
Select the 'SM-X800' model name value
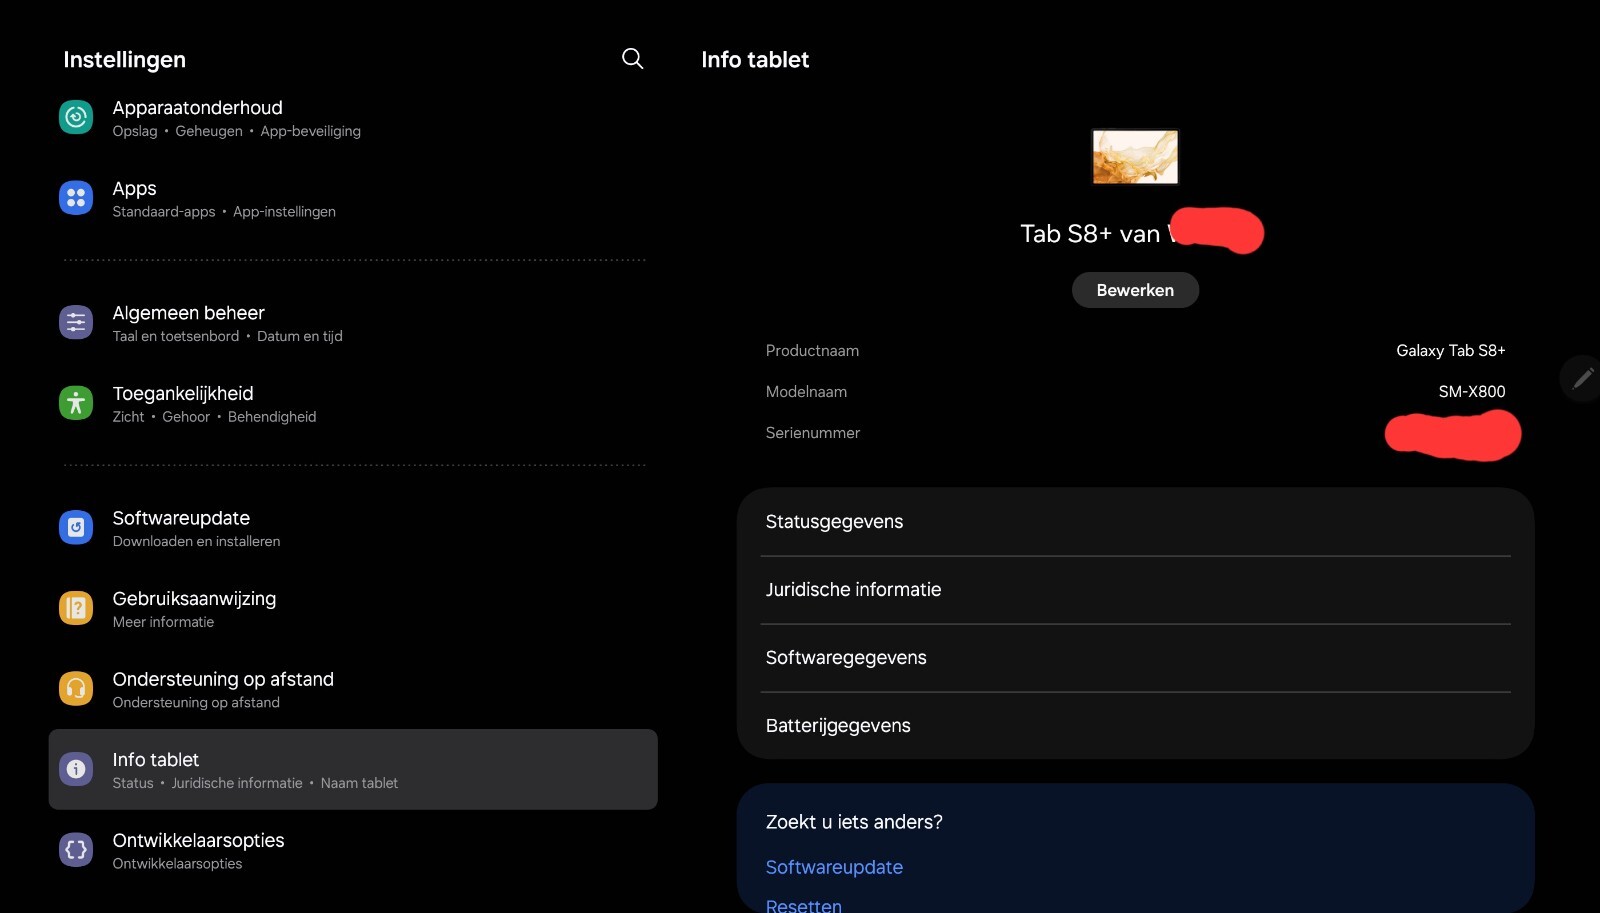pyautogui.click(x=1472, y=392)
